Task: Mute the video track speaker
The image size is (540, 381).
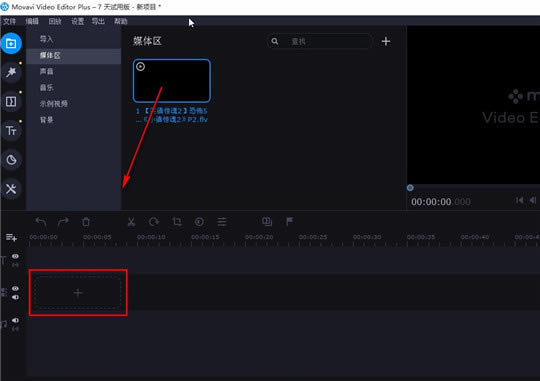Action: coord(15,297)
